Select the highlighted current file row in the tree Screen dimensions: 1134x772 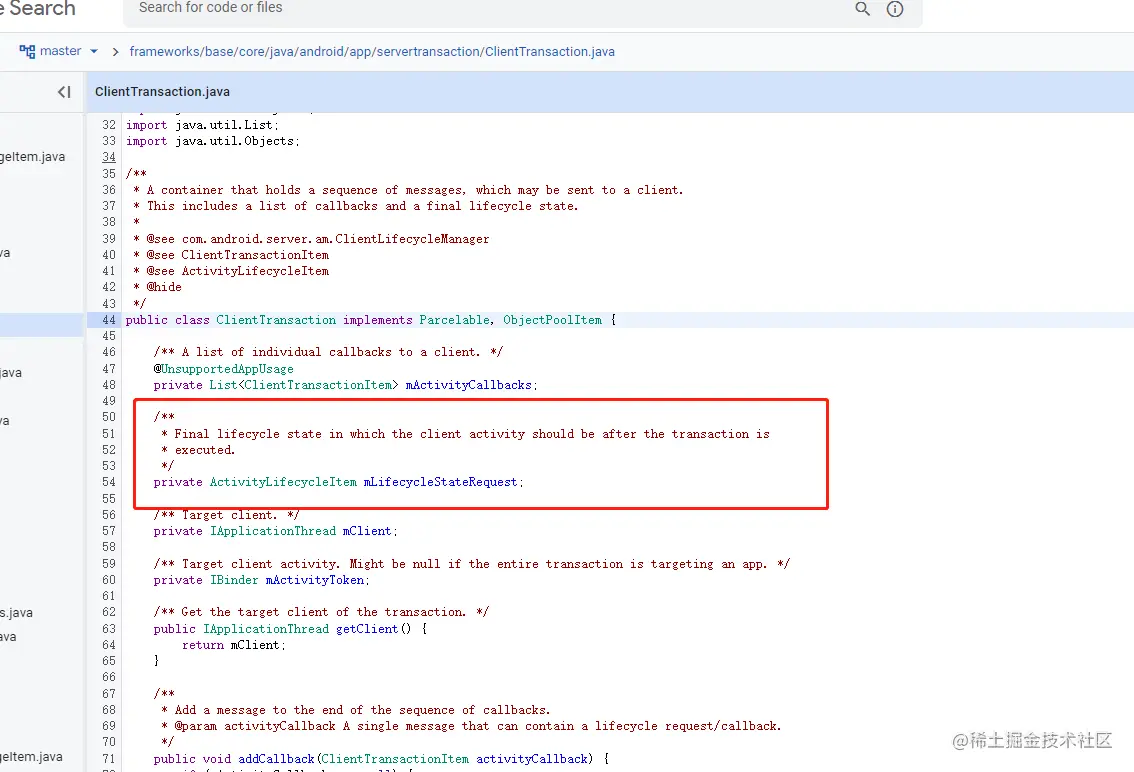pyautogui.click(x=42, y=324)
